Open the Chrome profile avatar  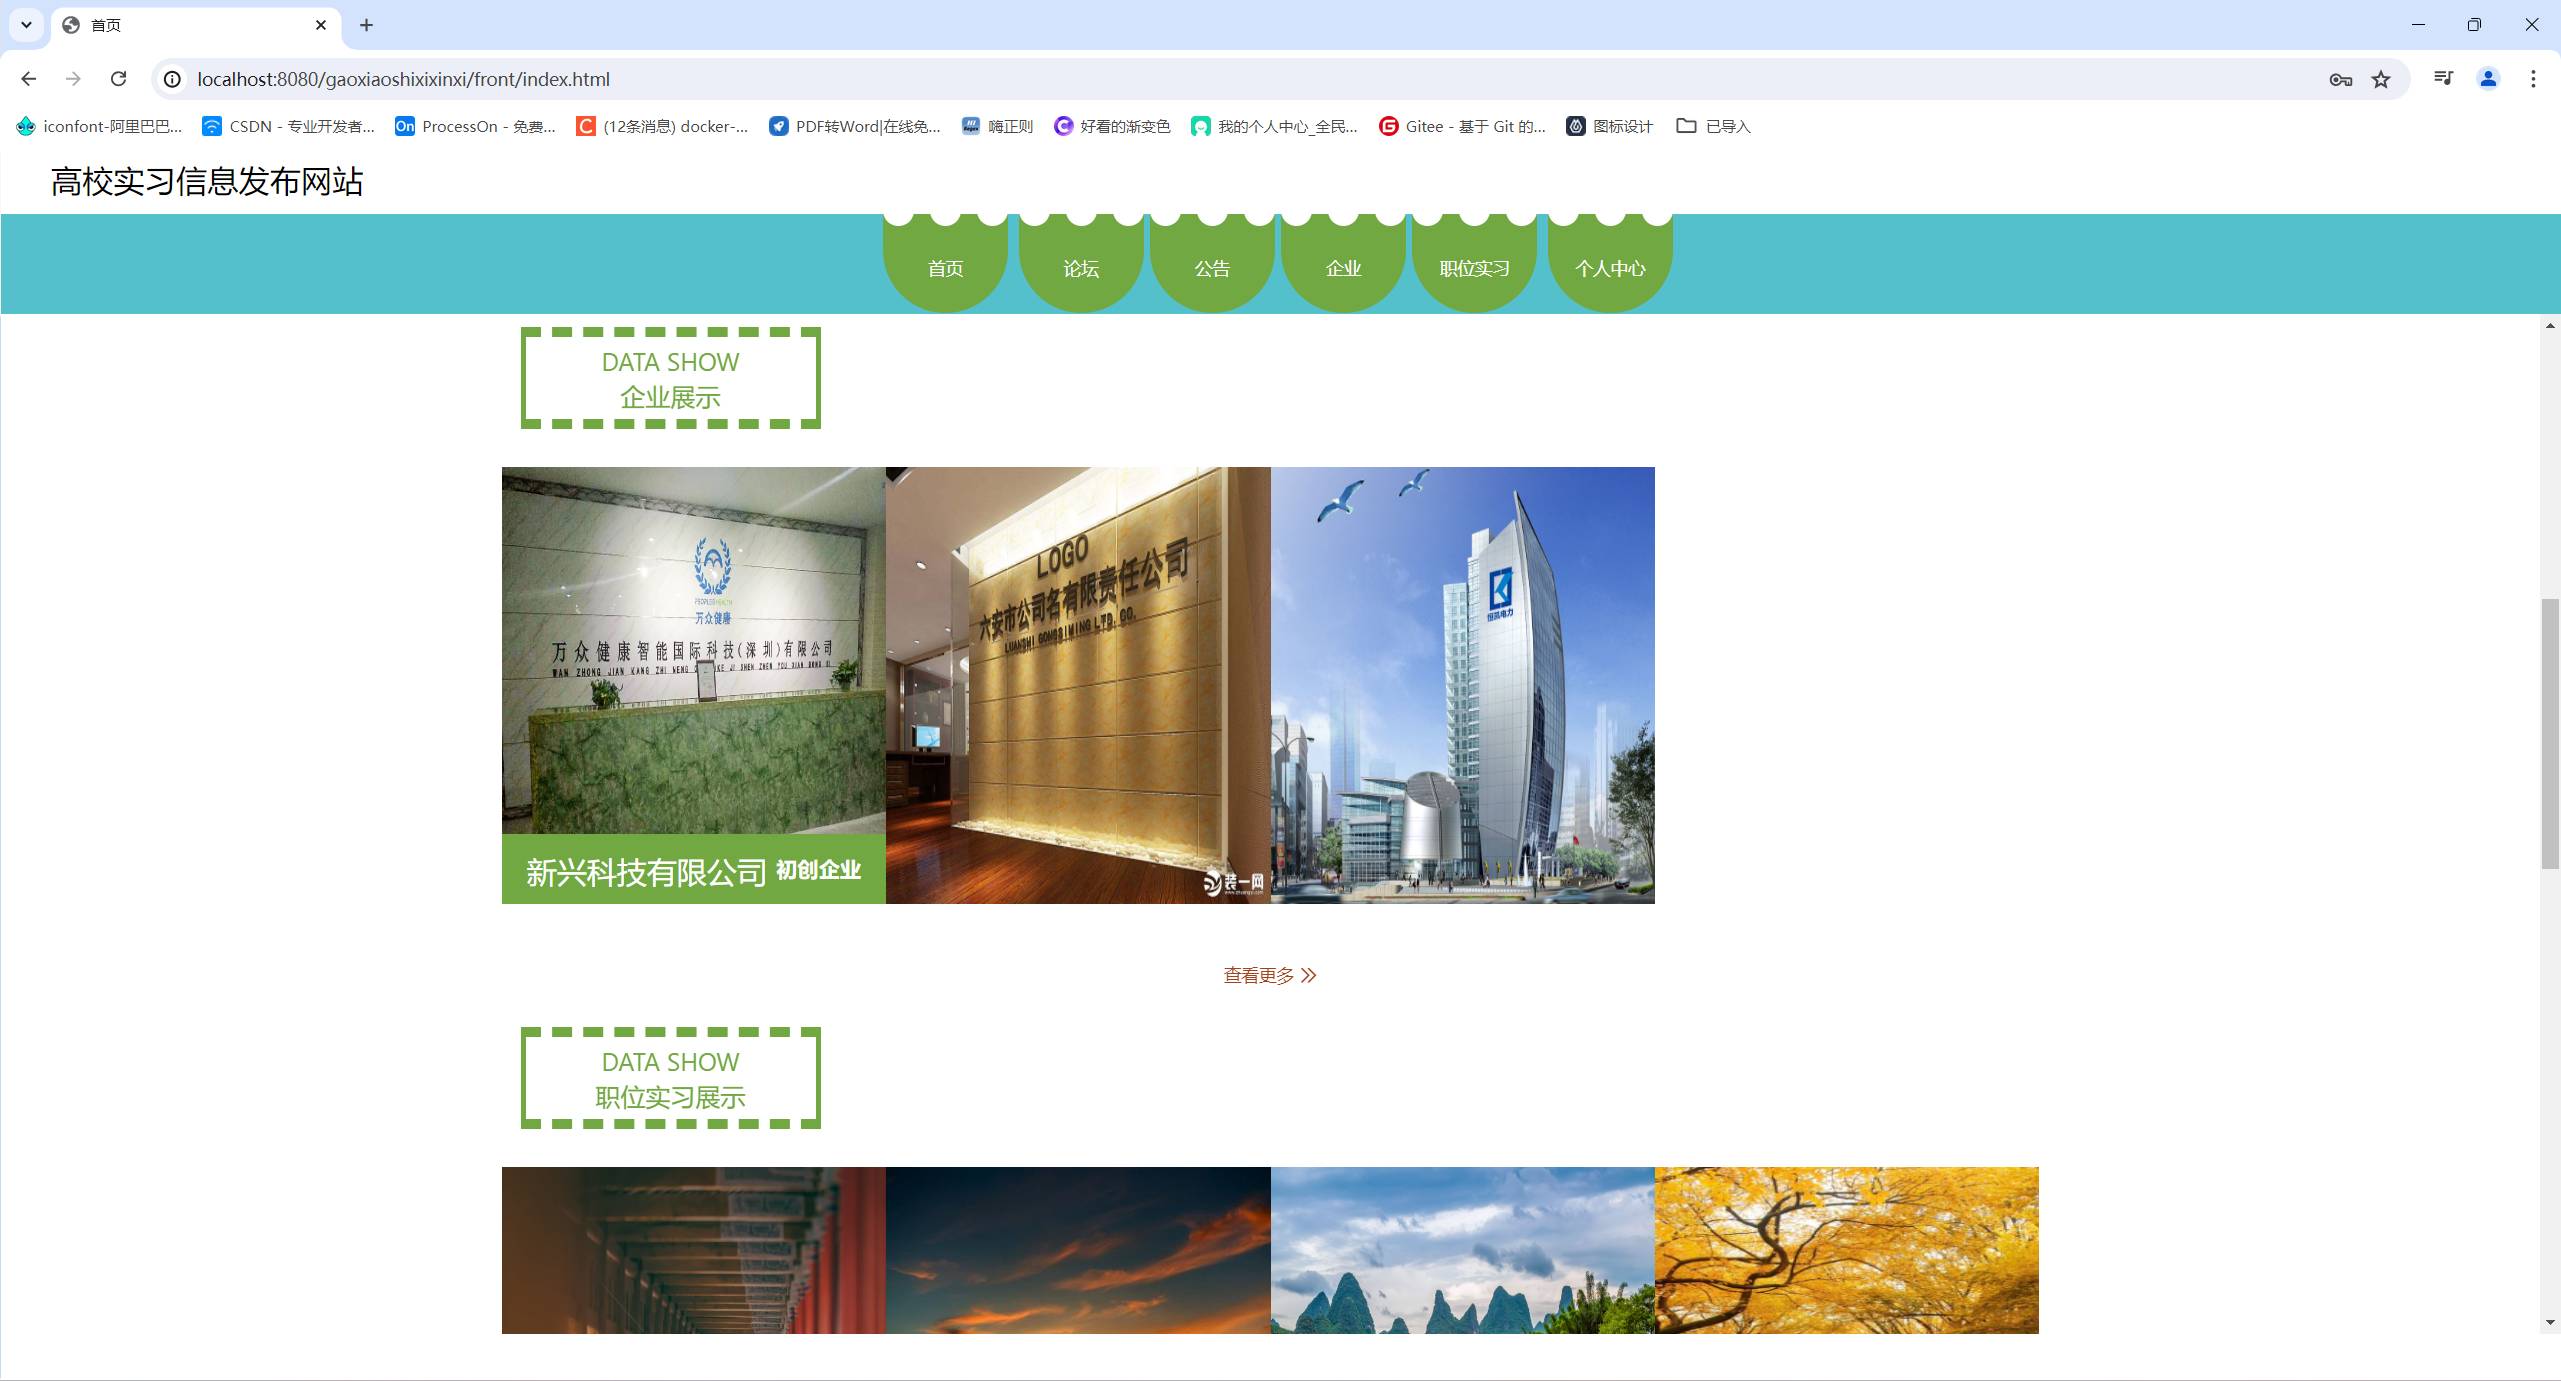(x=2488, y=79)
